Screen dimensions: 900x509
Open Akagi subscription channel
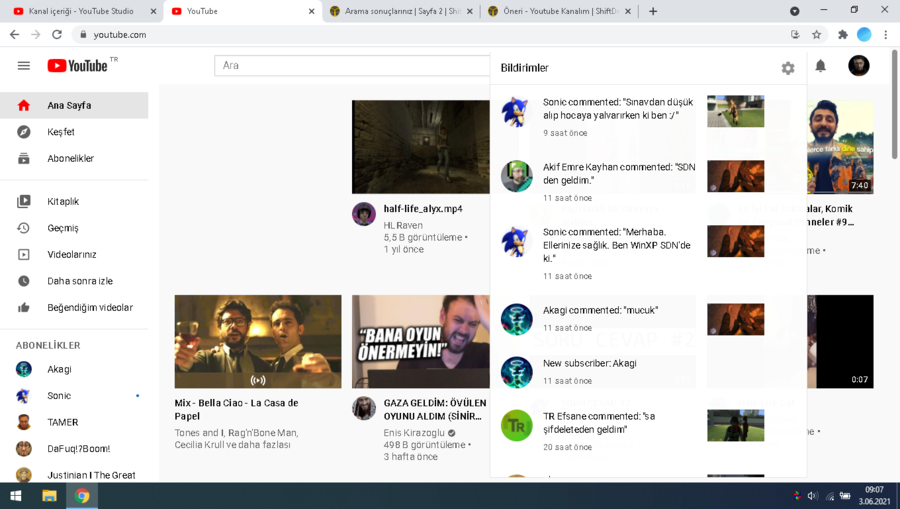point(58,369)
